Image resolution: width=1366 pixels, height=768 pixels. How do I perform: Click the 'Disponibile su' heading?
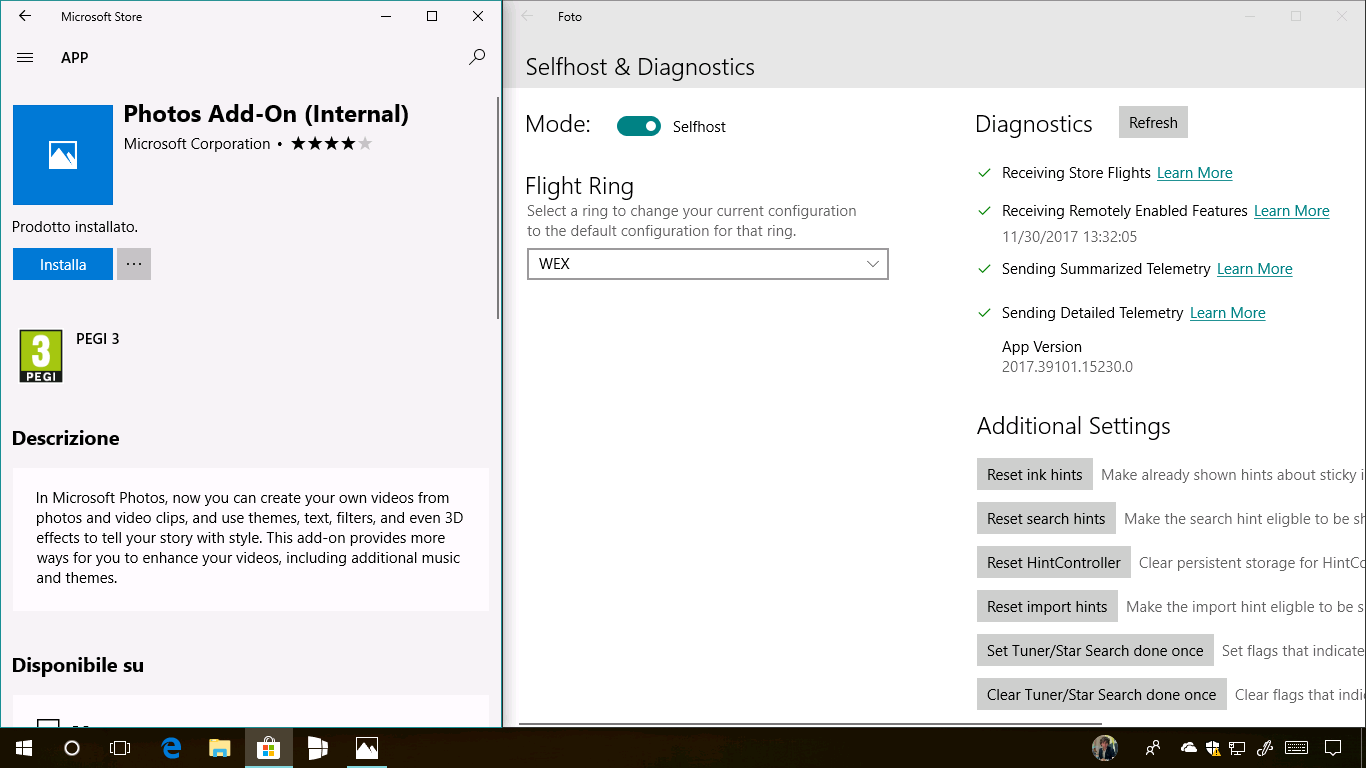pyautogui.click(x=78, y=665)
